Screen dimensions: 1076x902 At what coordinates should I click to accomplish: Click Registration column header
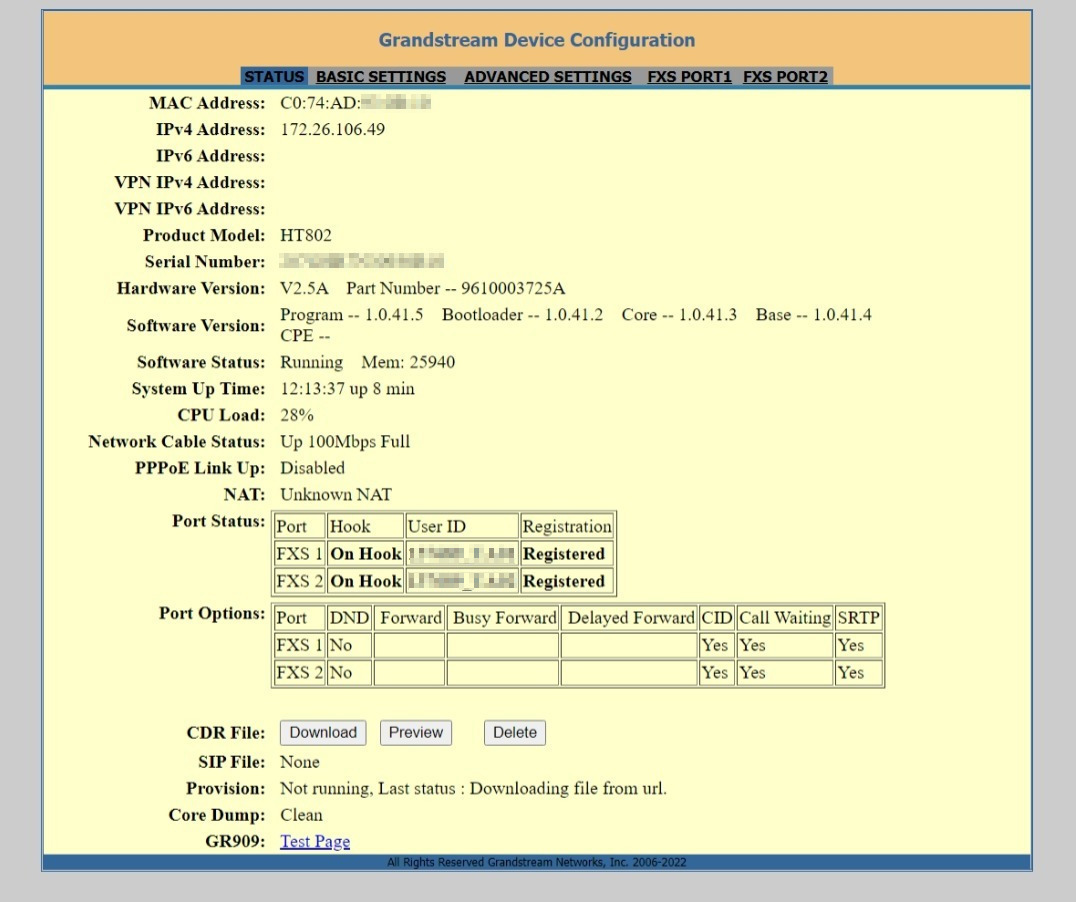[567, 527]
